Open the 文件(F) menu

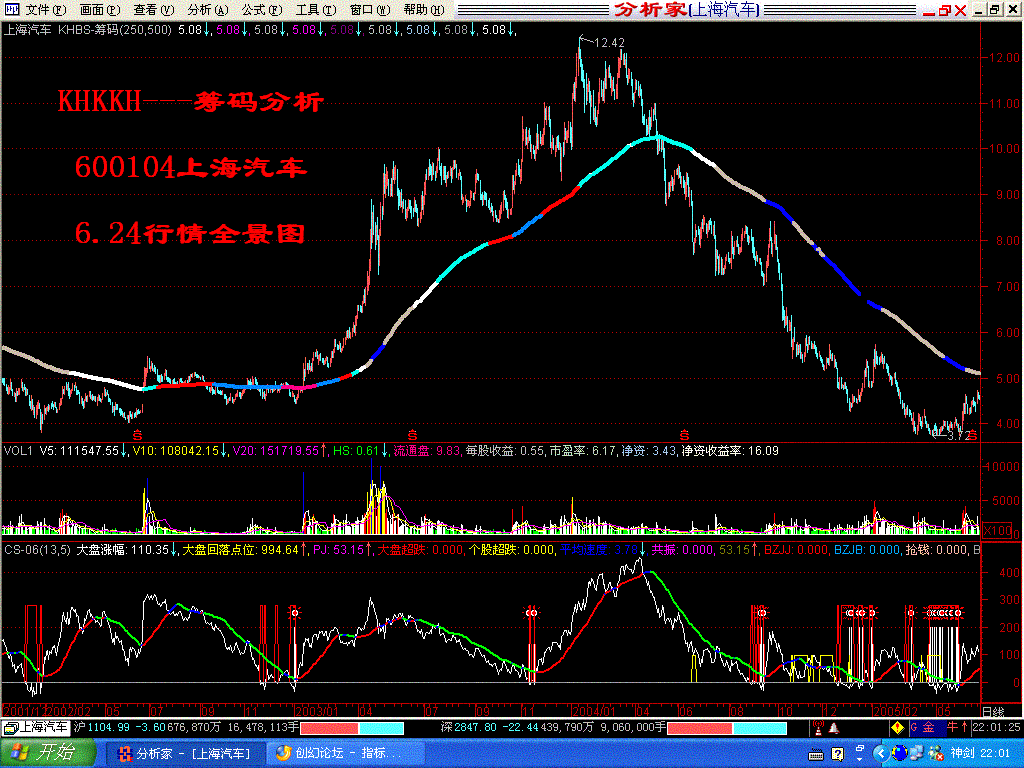click(46, 10)
